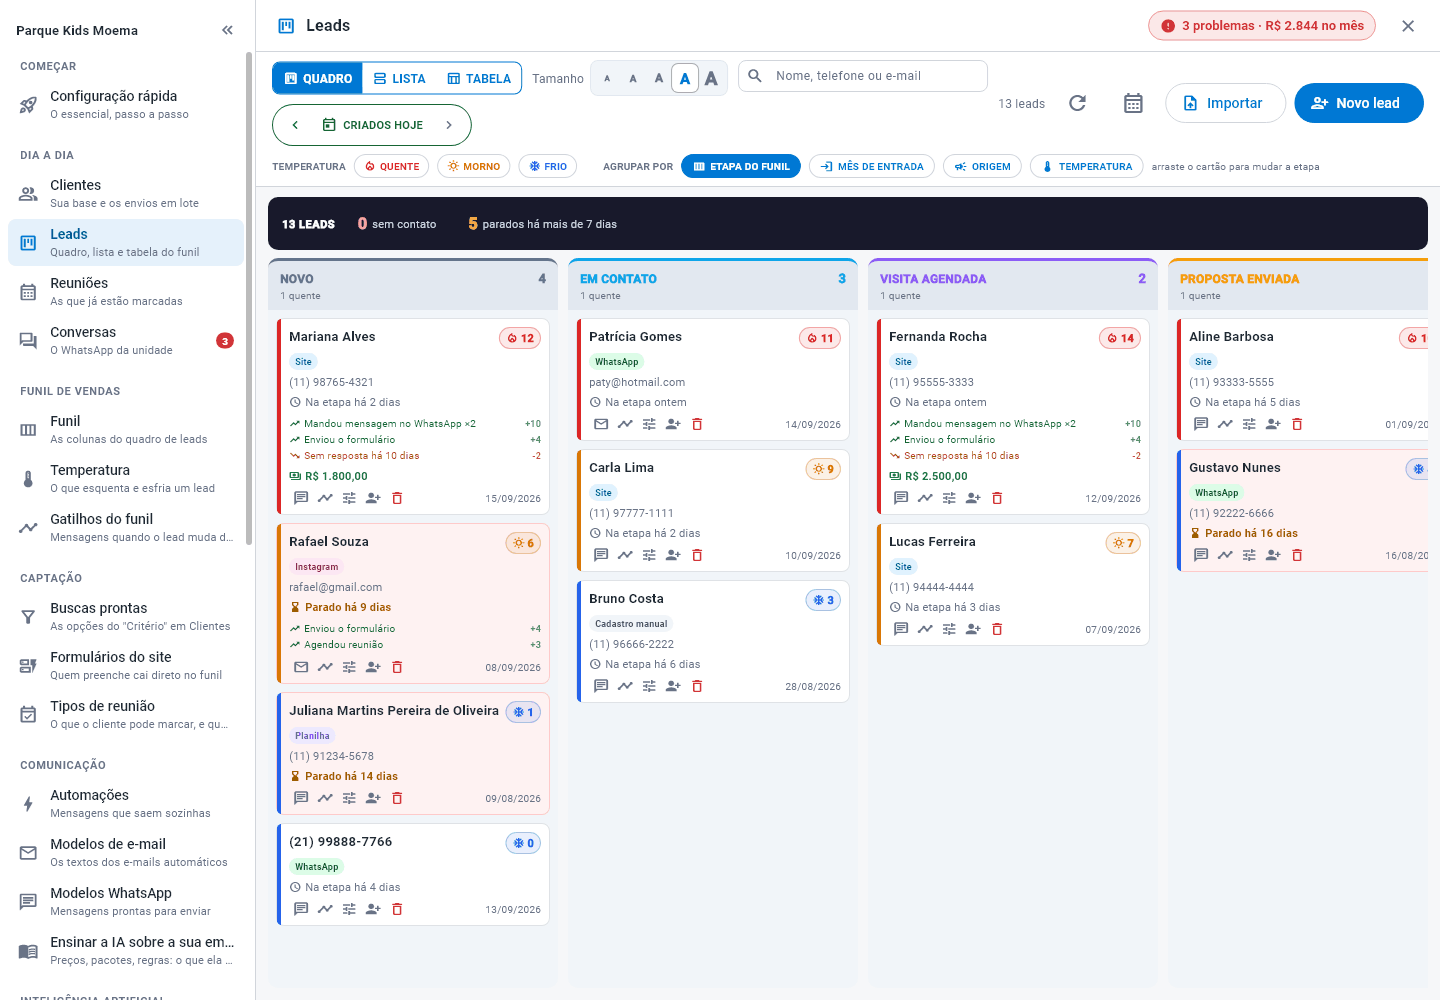Screen dimensions: 1440x1000
Task: Click add-person icon on Mariana Alves card
Action: coord(373,498)
